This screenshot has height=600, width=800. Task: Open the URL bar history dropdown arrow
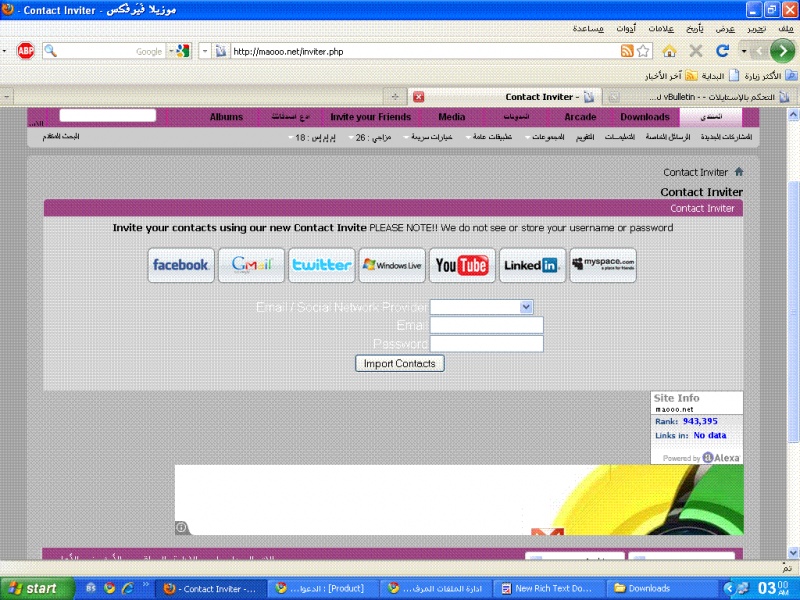tap(205, 50)
